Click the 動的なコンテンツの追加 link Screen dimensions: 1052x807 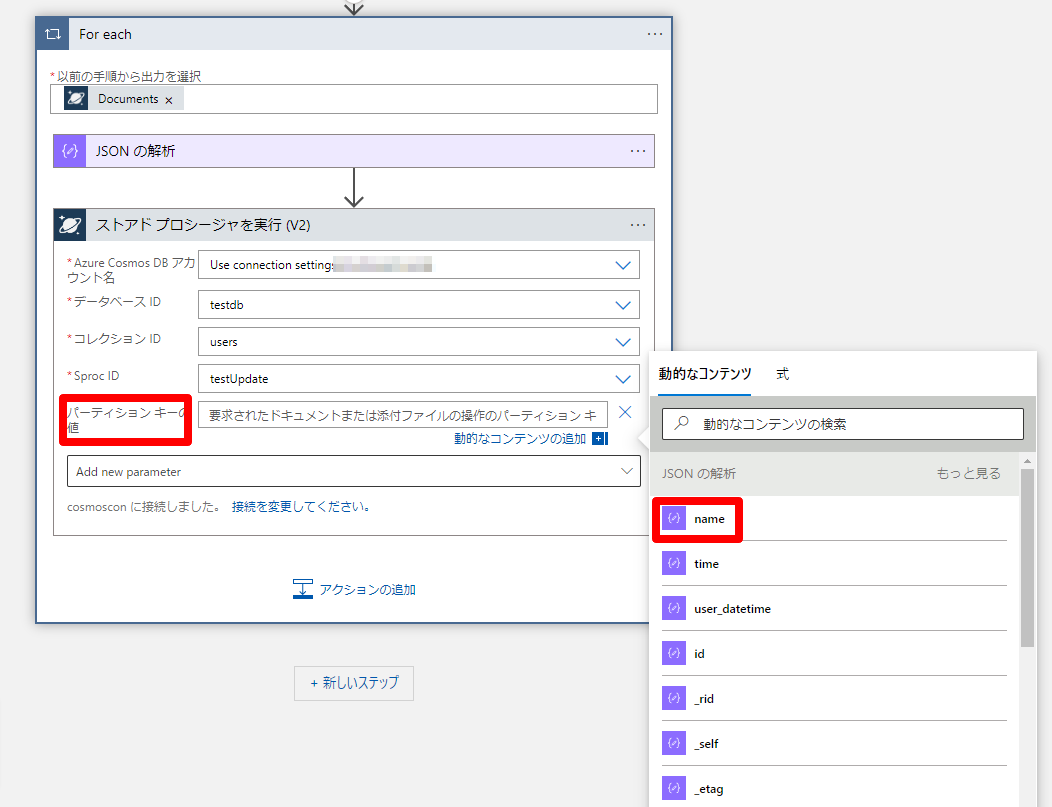coord(520,439)
